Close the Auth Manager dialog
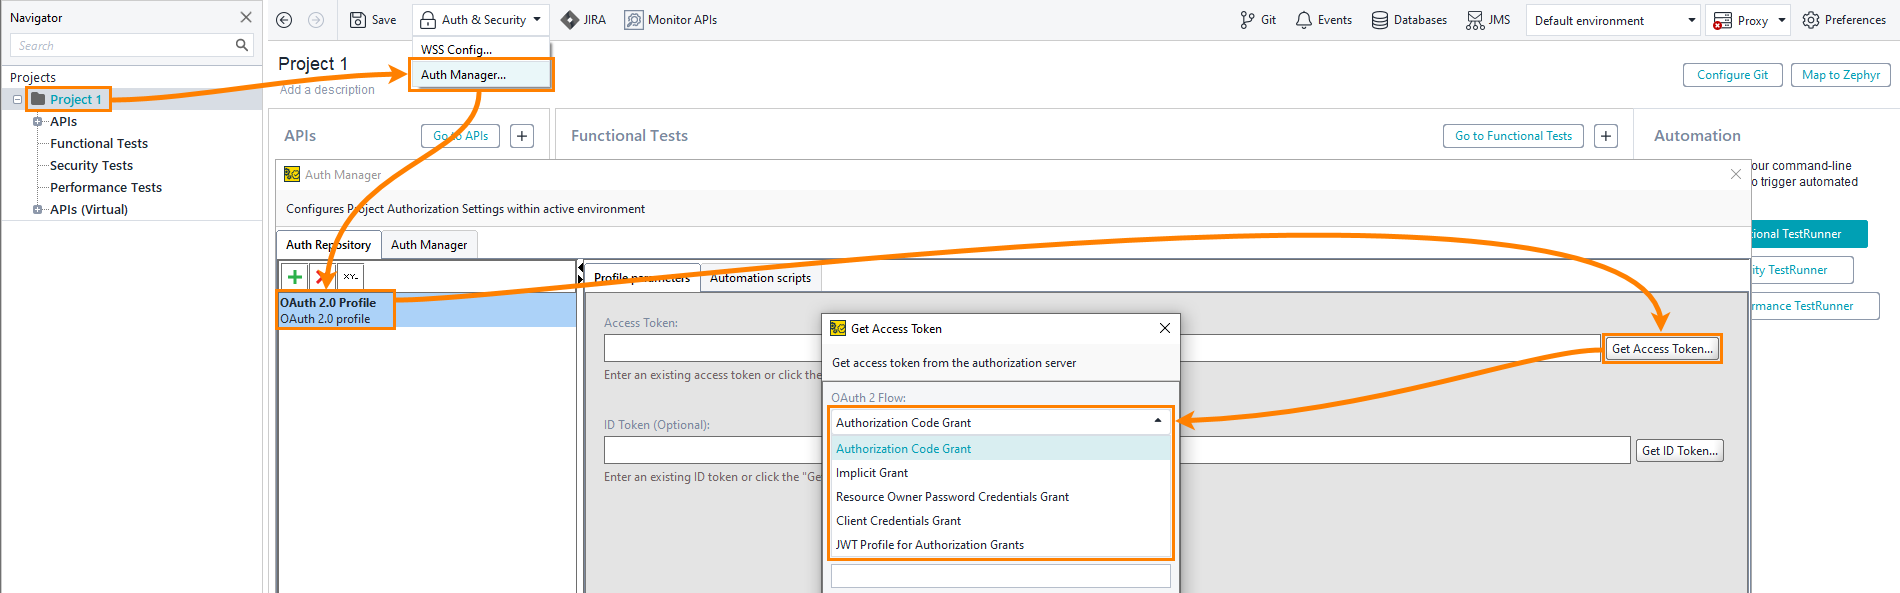Viewport: 1900px width, 593px height. (1736, 174)
